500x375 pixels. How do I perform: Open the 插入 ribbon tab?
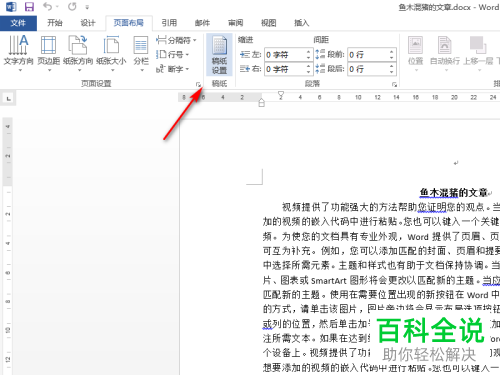coord(302,23)
